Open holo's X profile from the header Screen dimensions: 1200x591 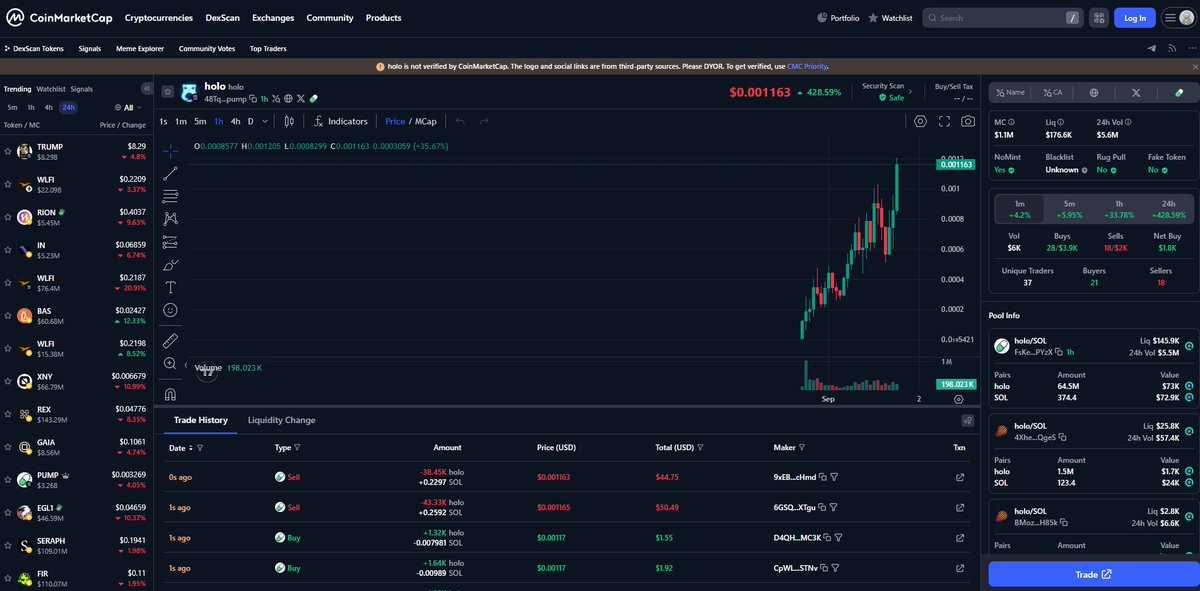click(301, 99)
